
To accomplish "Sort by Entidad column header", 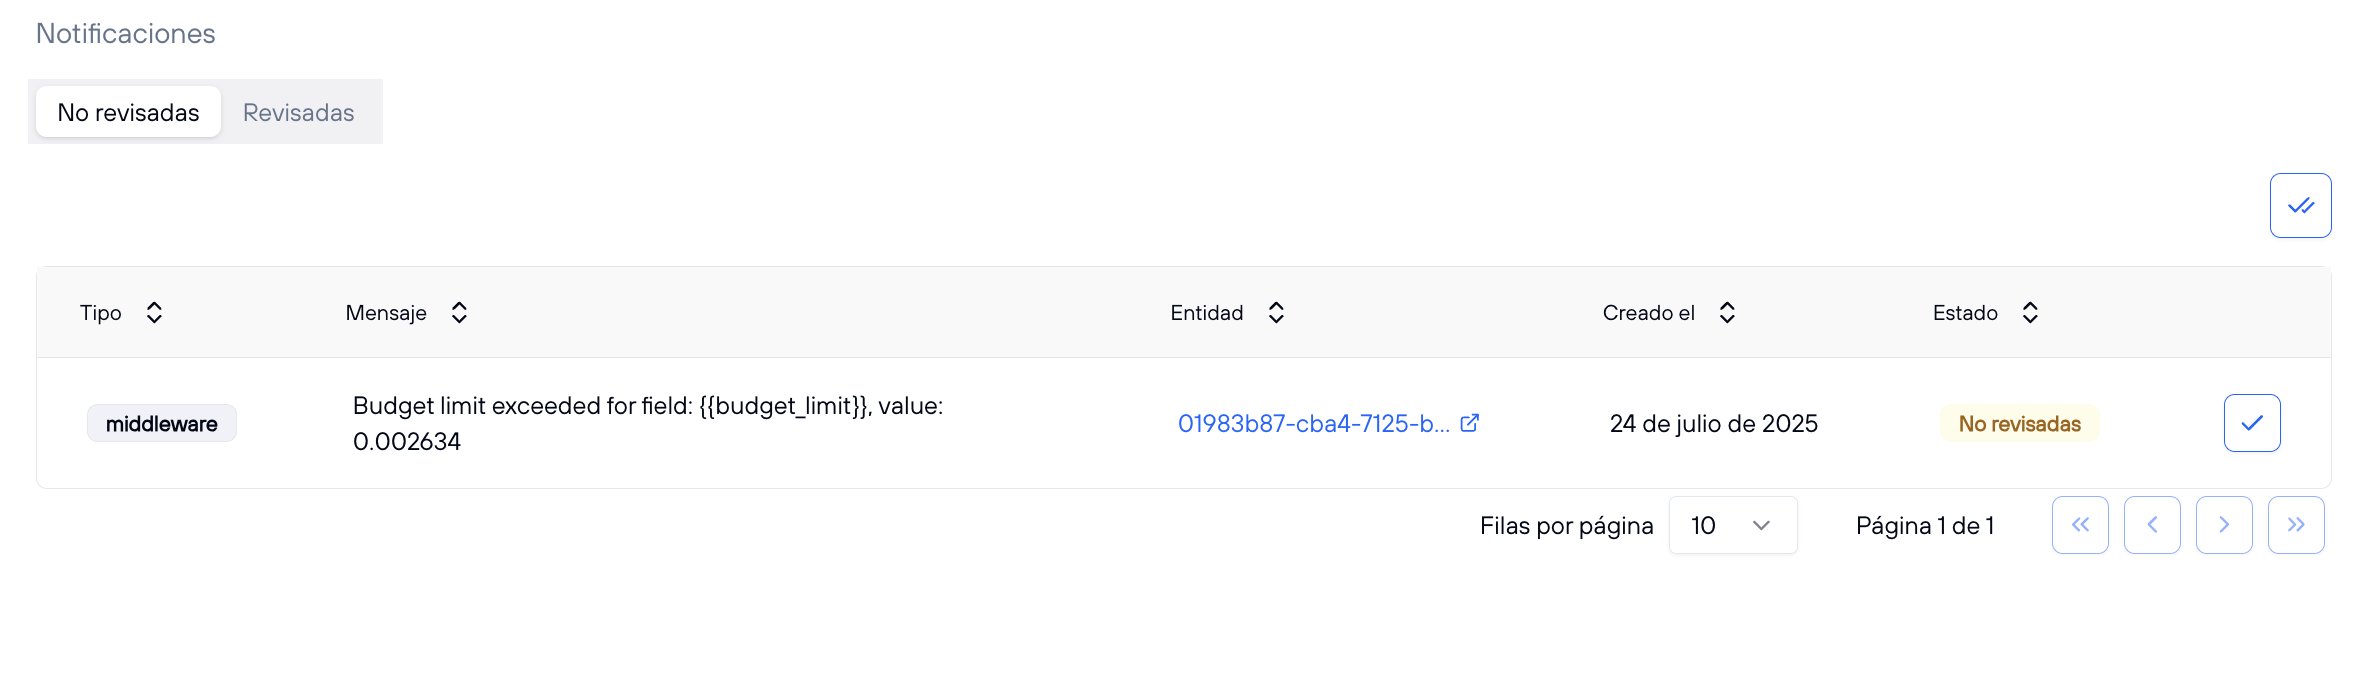I will 1276,313.
